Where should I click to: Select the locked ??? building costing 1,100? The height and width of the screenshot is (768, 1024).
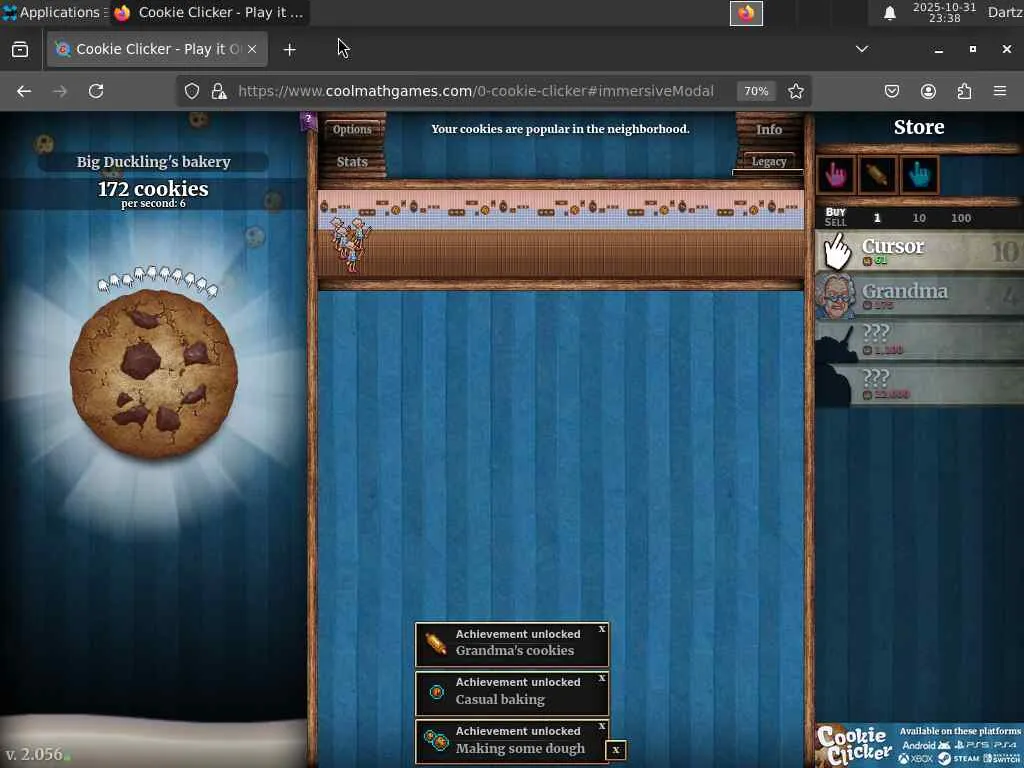[919, 340]
